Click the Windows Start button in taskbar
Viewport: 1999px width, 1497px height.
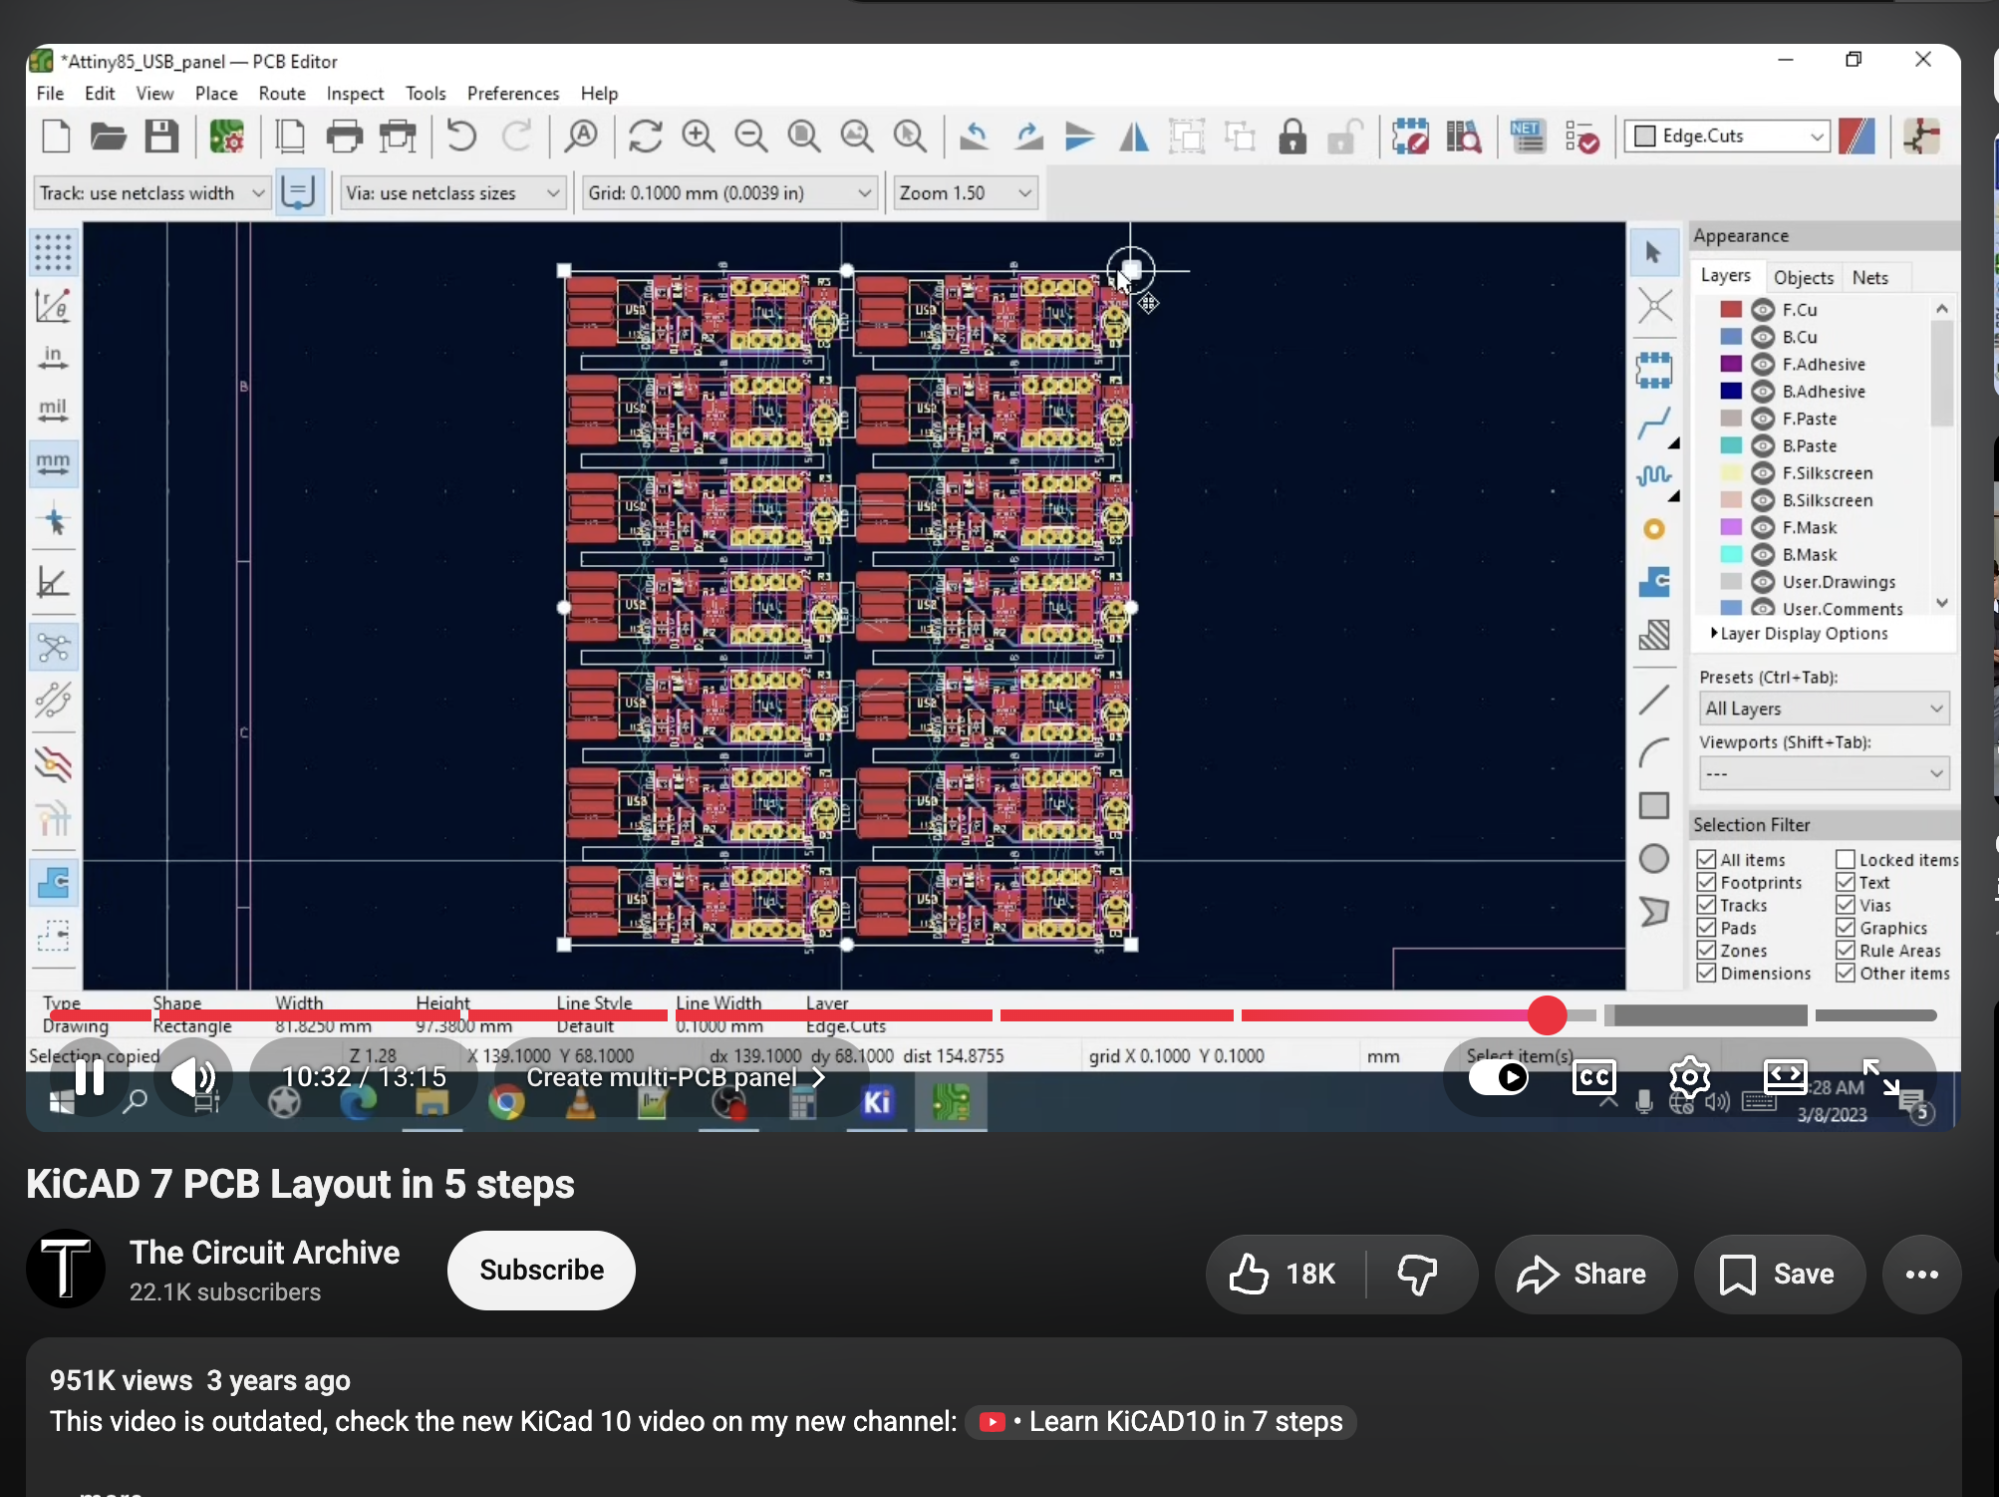(61, 1102)
